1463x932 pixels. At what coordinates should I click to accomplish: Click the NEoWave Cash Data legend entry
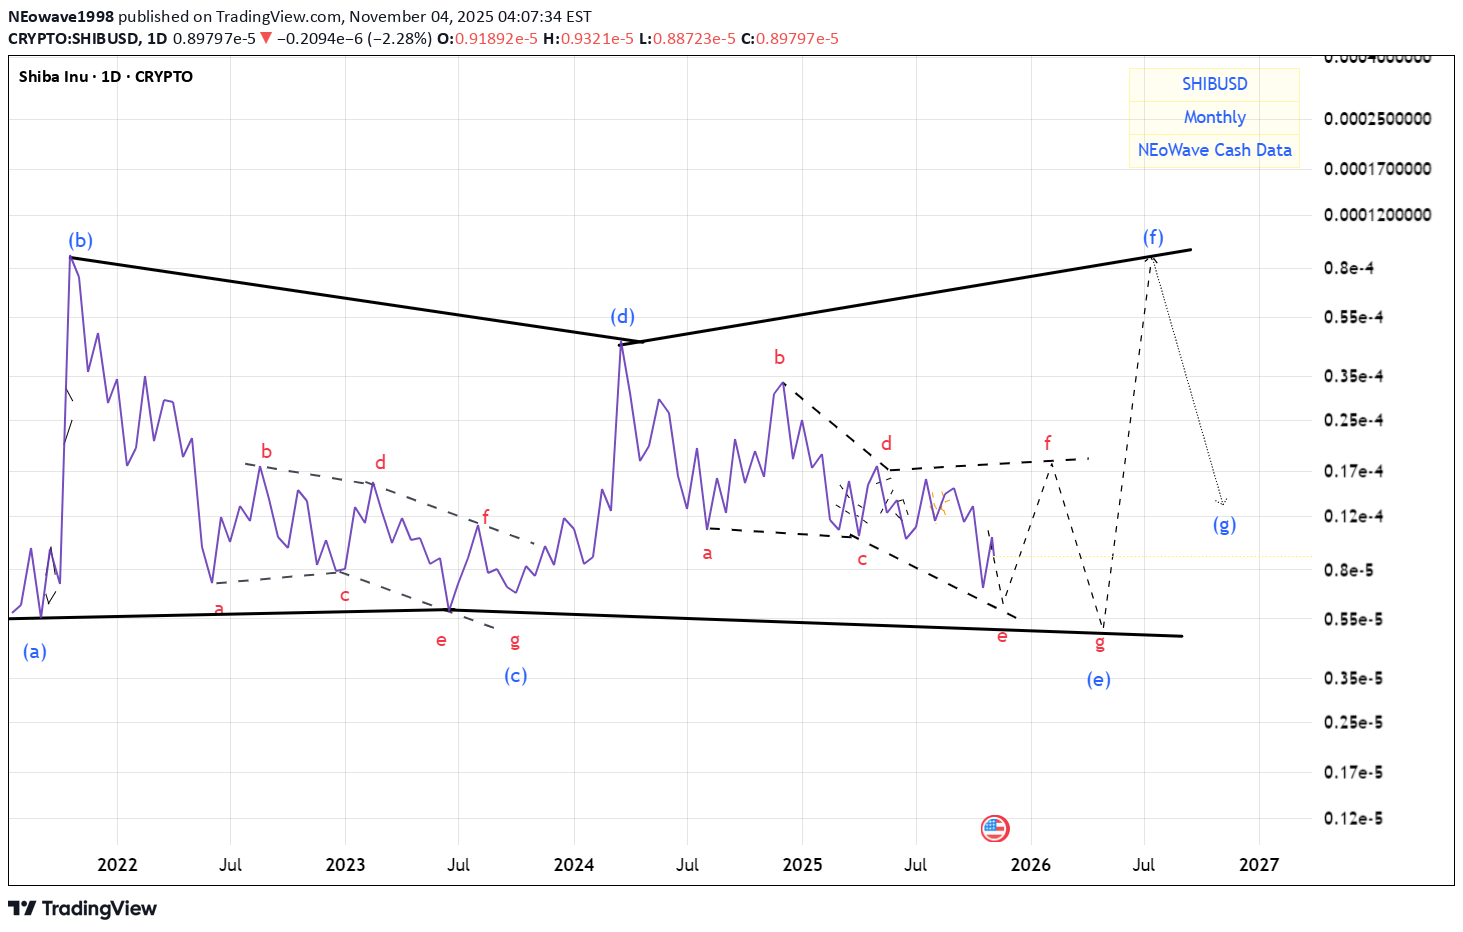pyautogui.click(x=1214, y=150)
